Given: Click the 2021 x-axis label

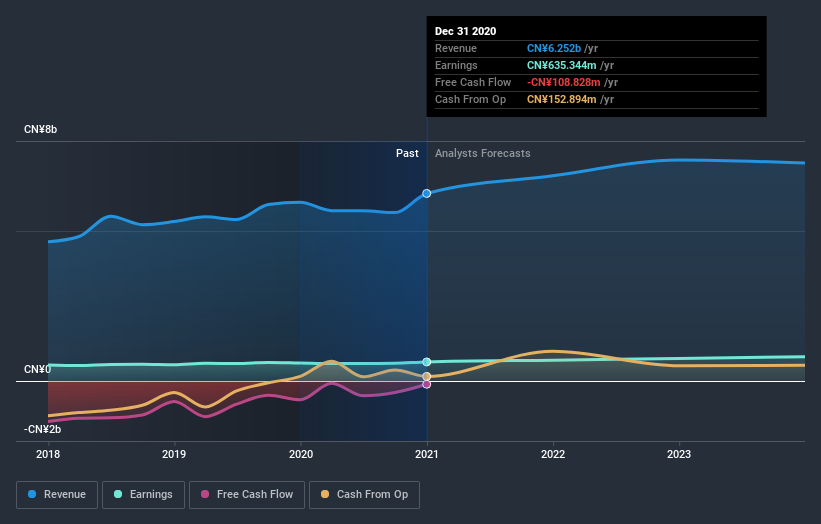Looking at the screenshot, I should (427, 454).
